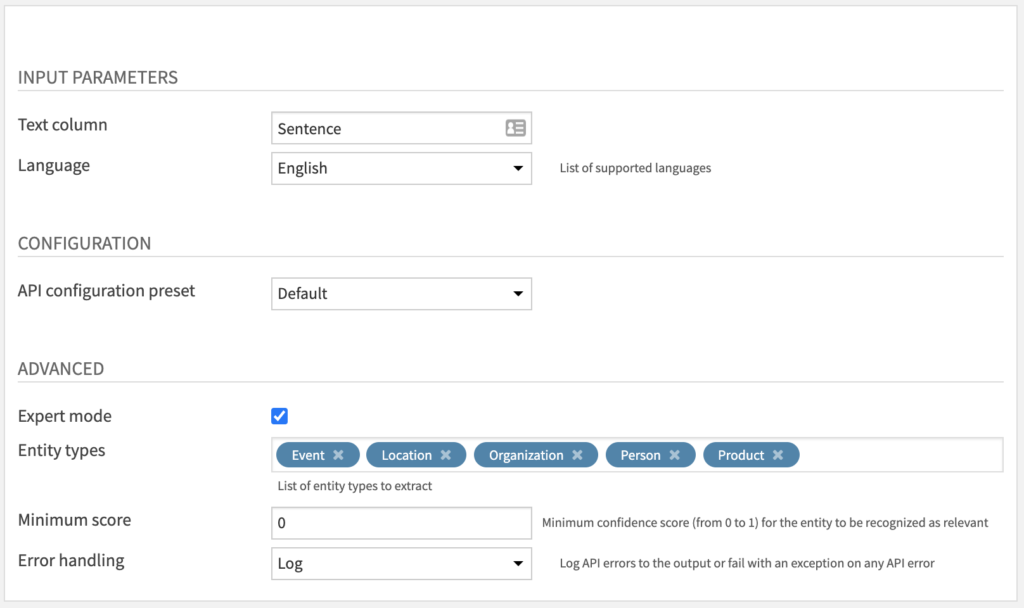Click the Text column label
Screen dimensions: 1024x608
[63, 125]
